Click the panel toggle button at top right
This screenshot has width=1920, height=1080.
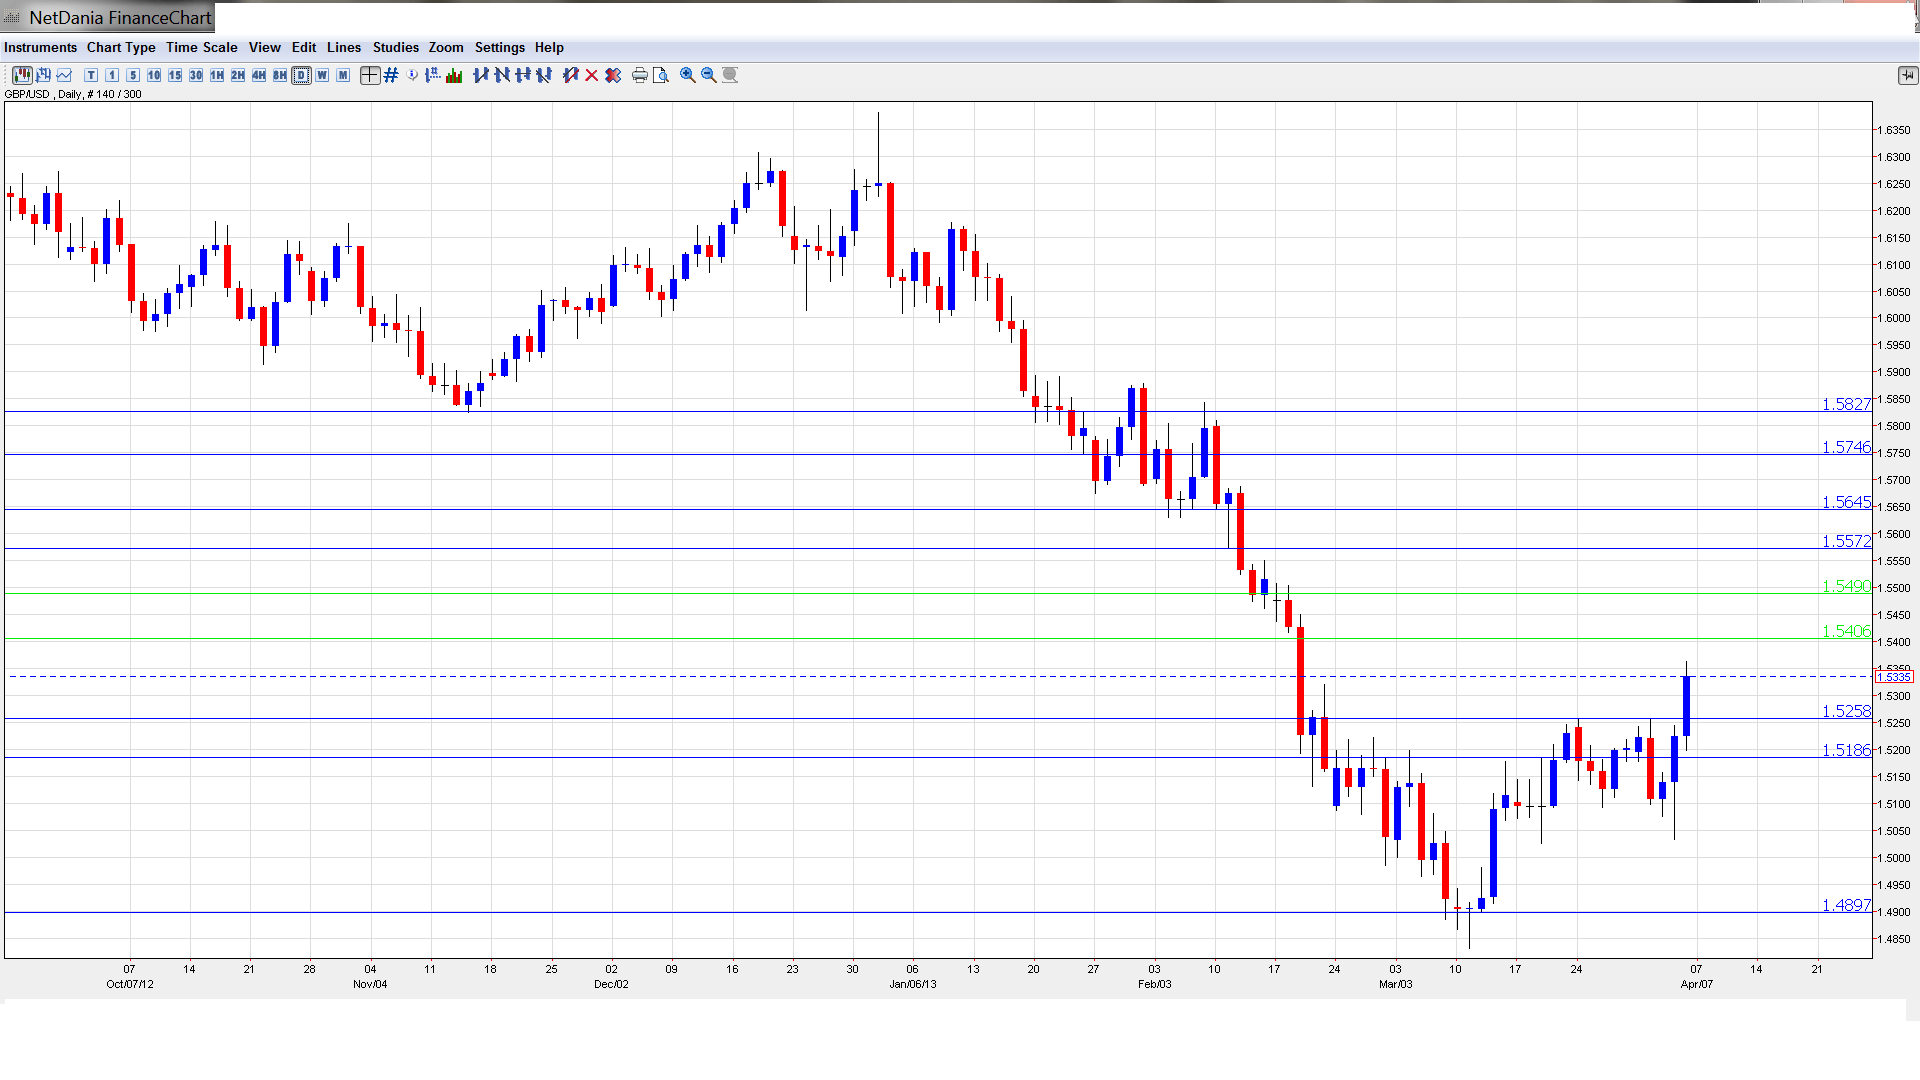click(x=1907, y=75)
